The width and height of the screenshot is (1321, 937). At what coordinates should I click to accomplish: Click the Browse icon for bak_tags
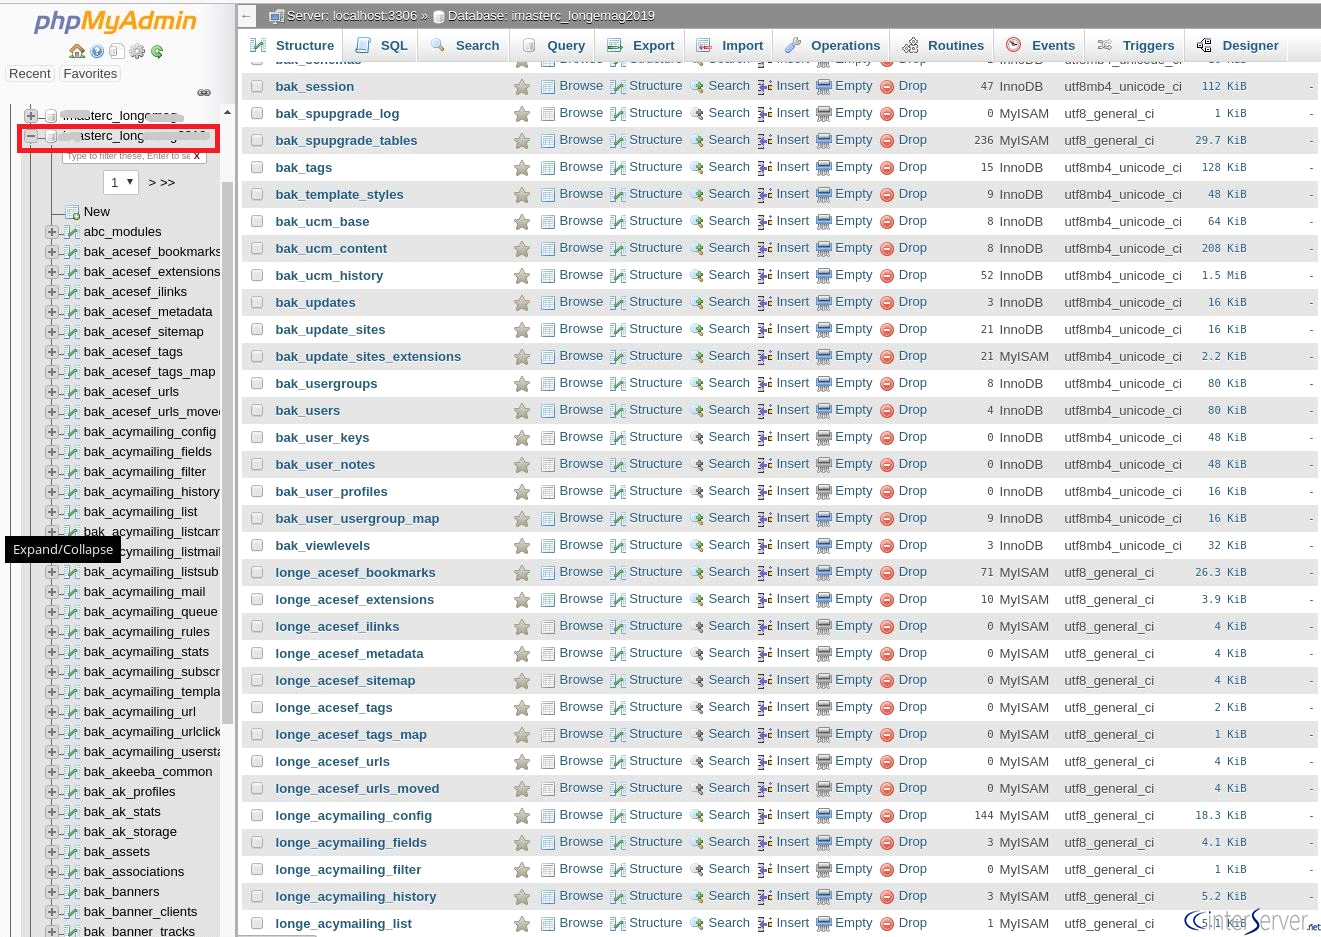pyautogui.click(x=548, y=168)
